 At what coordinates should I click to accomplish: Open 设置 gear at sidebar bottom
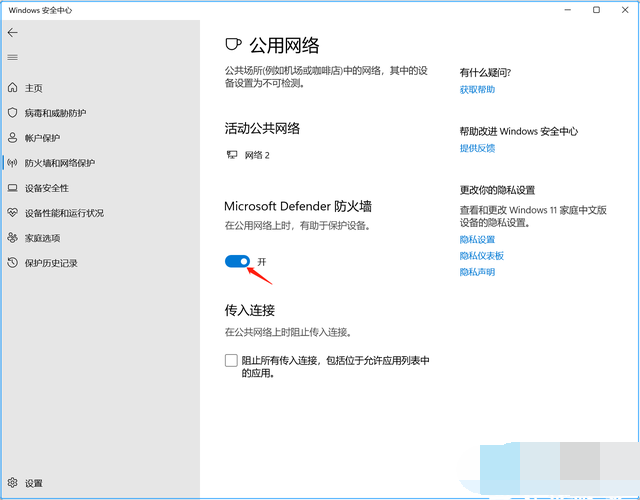click(x=13, y=482)
